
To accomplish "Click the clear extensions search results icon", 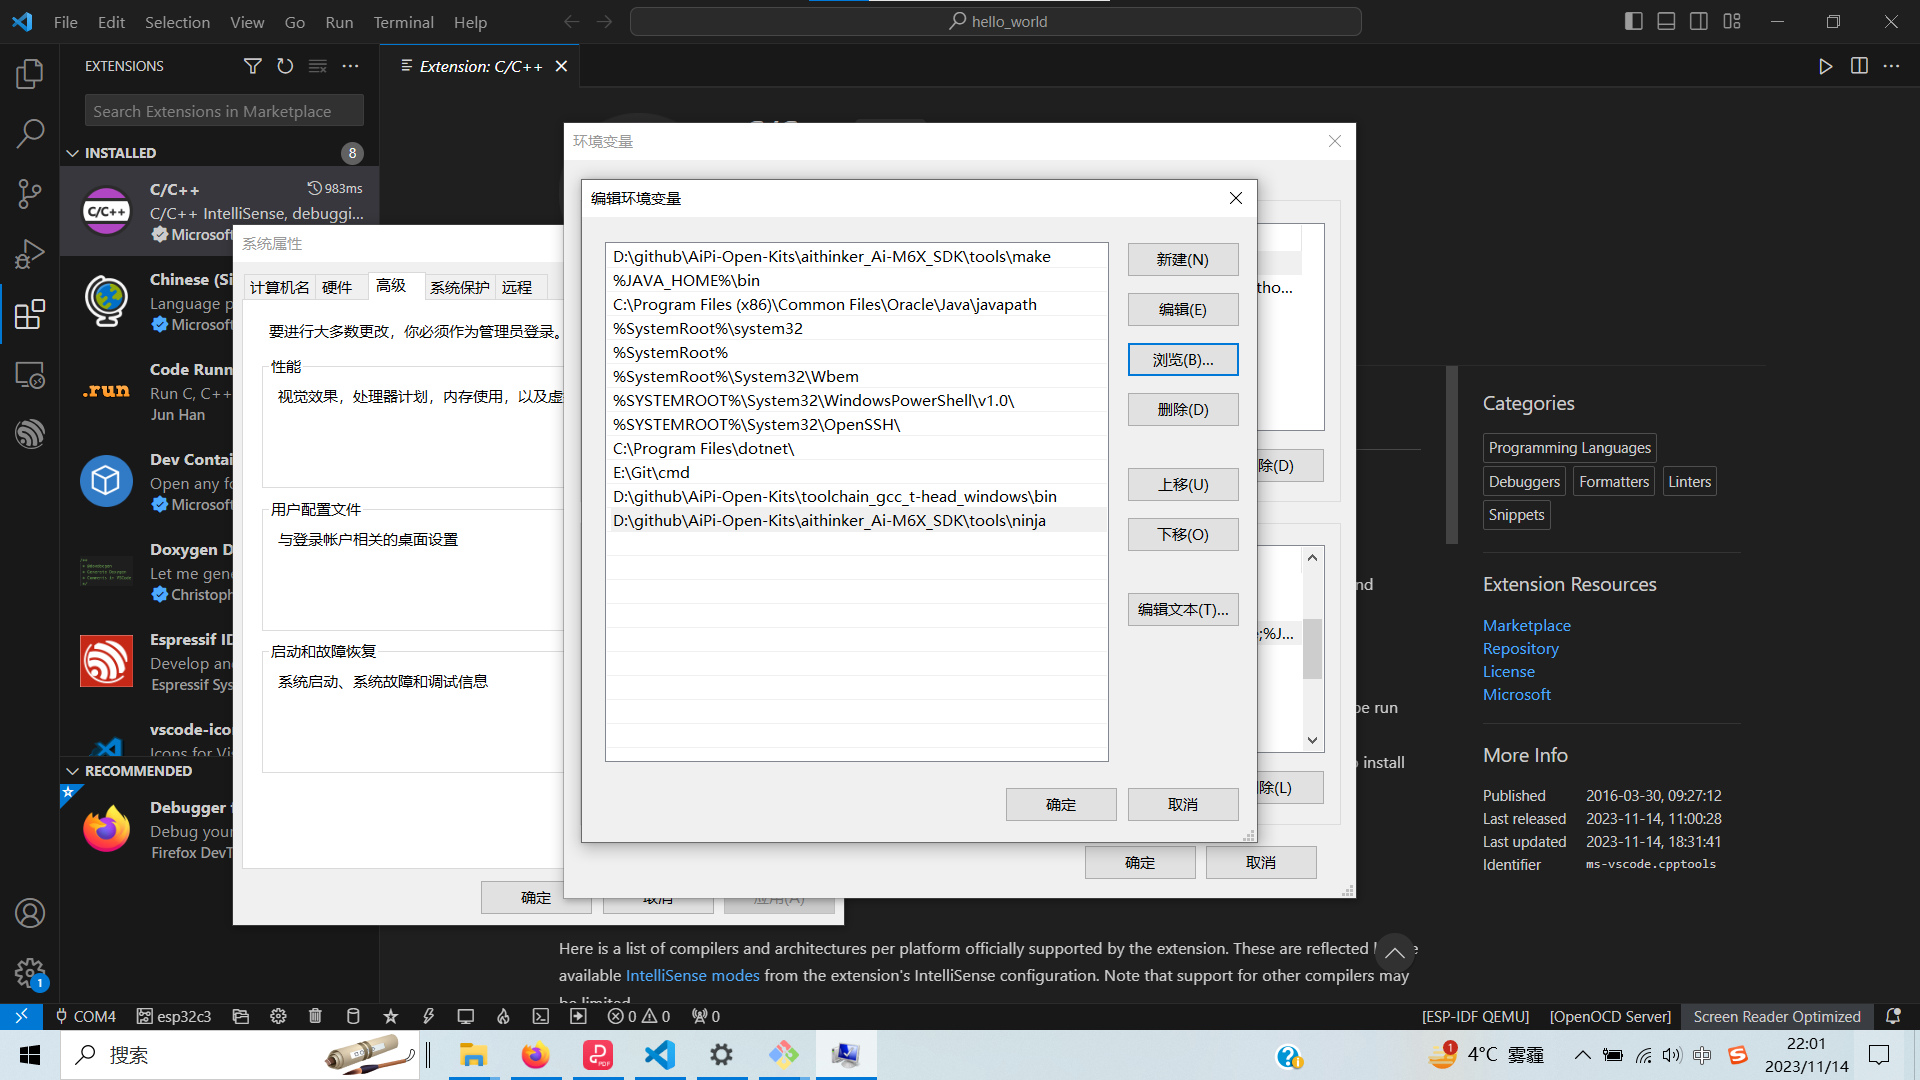I will 318,66.
